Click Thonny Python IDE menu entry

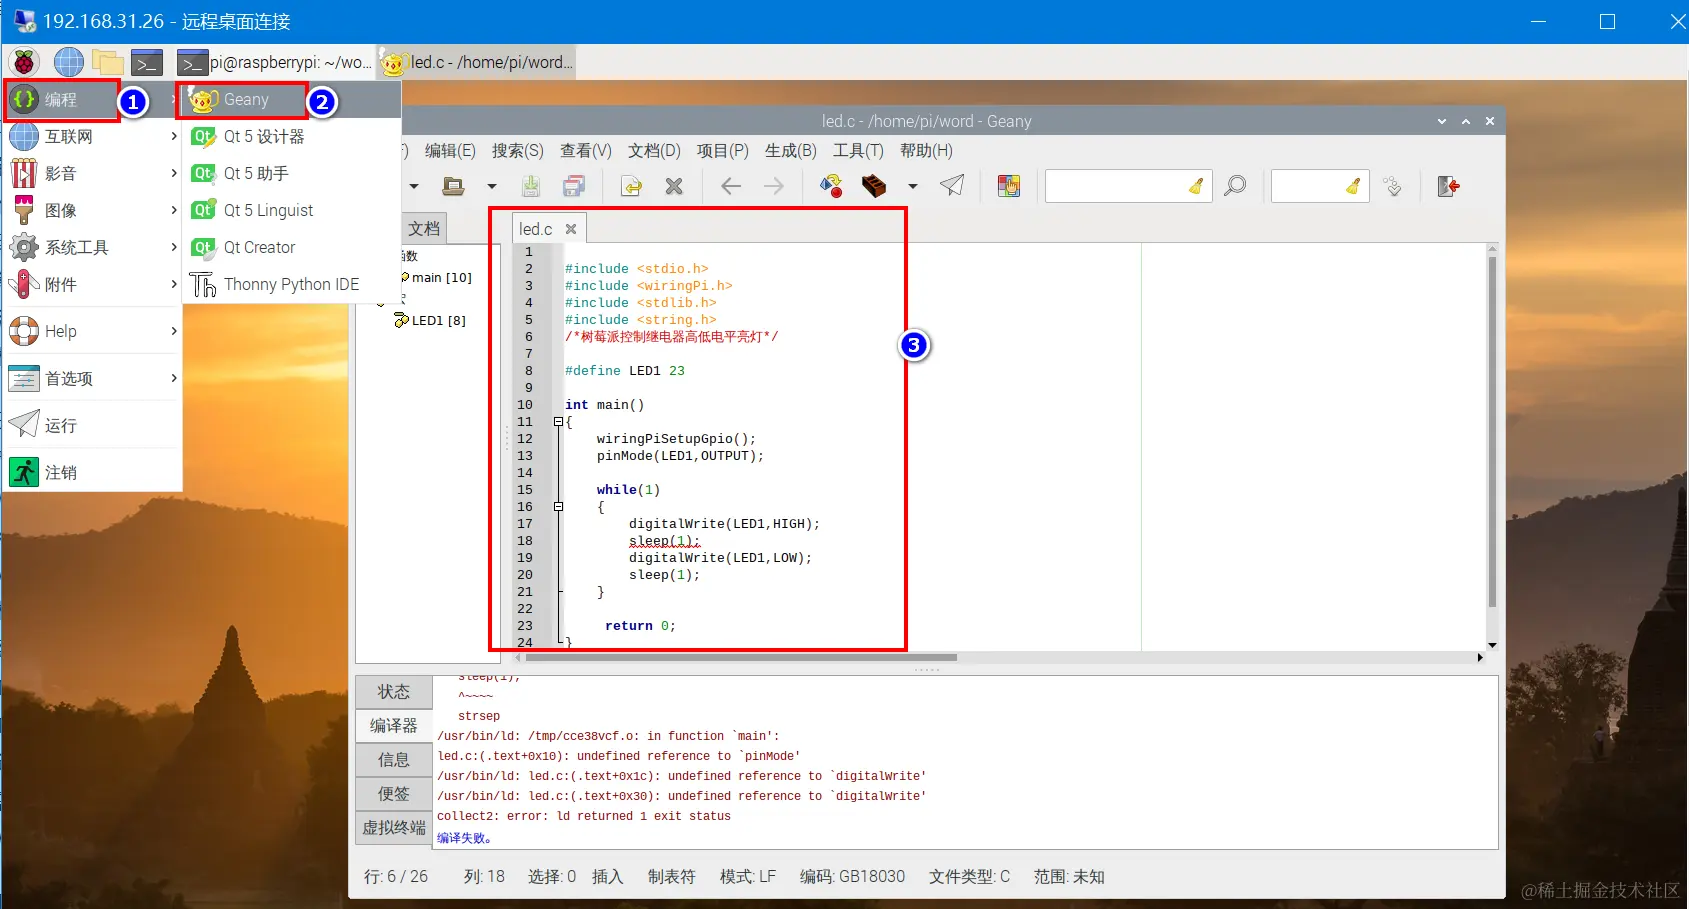coord(291,285)
